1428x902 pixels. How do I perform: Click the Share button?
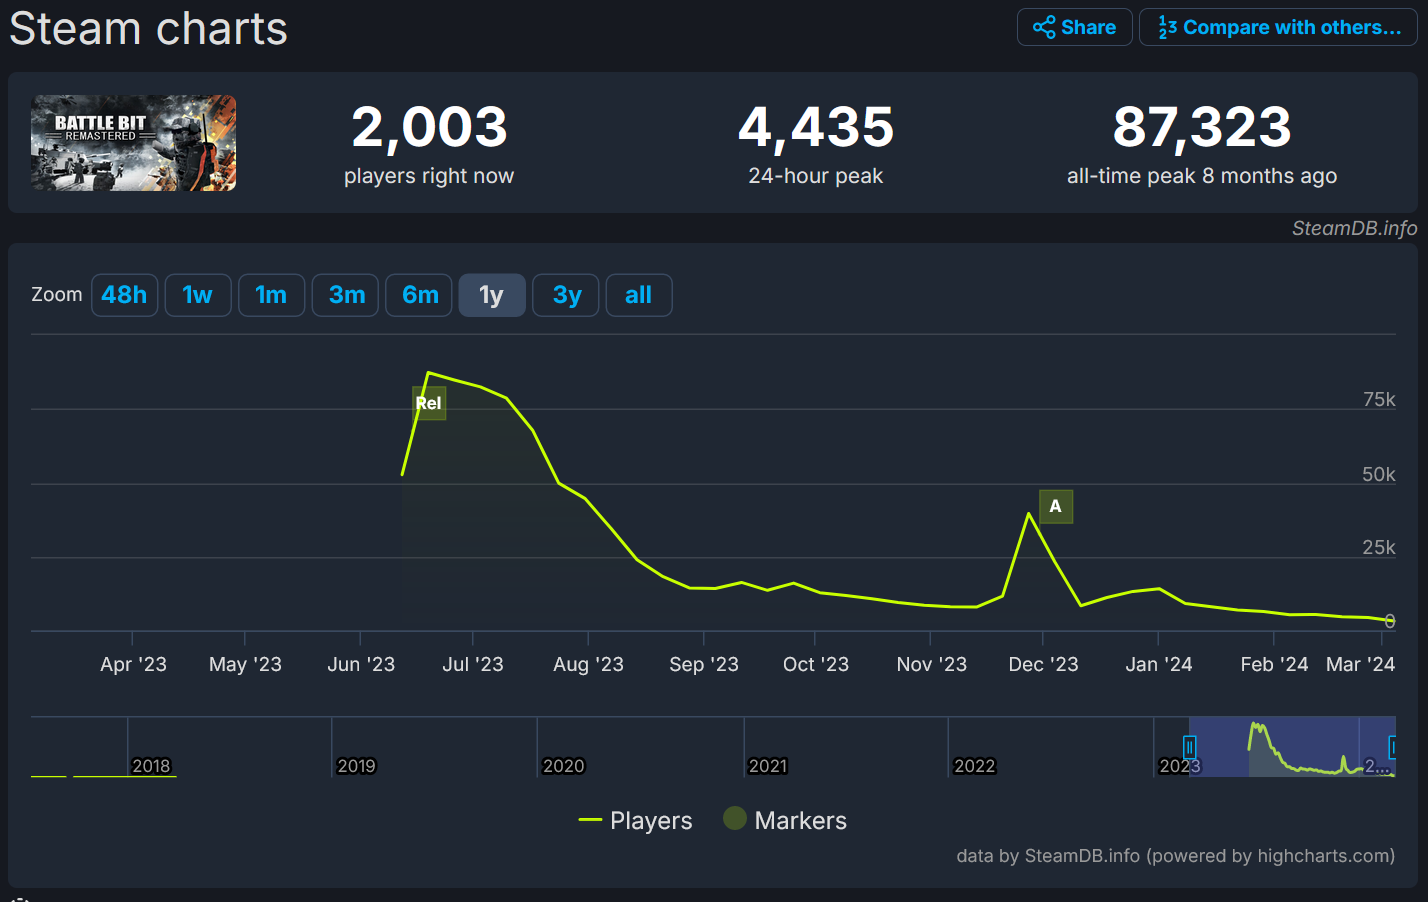click(x=1074, y=27)
